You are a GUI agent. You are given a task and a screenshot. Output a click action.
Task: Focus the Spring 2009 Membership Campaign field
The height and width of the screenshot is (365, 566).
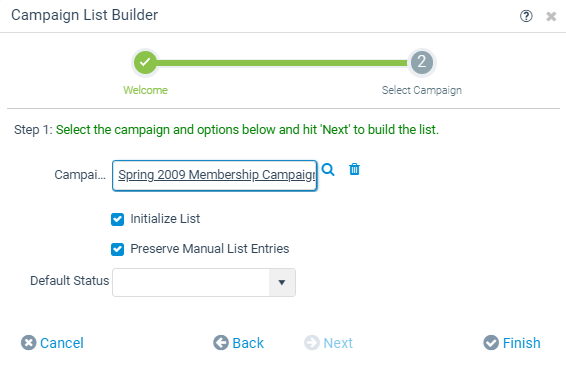coord(215,175)
